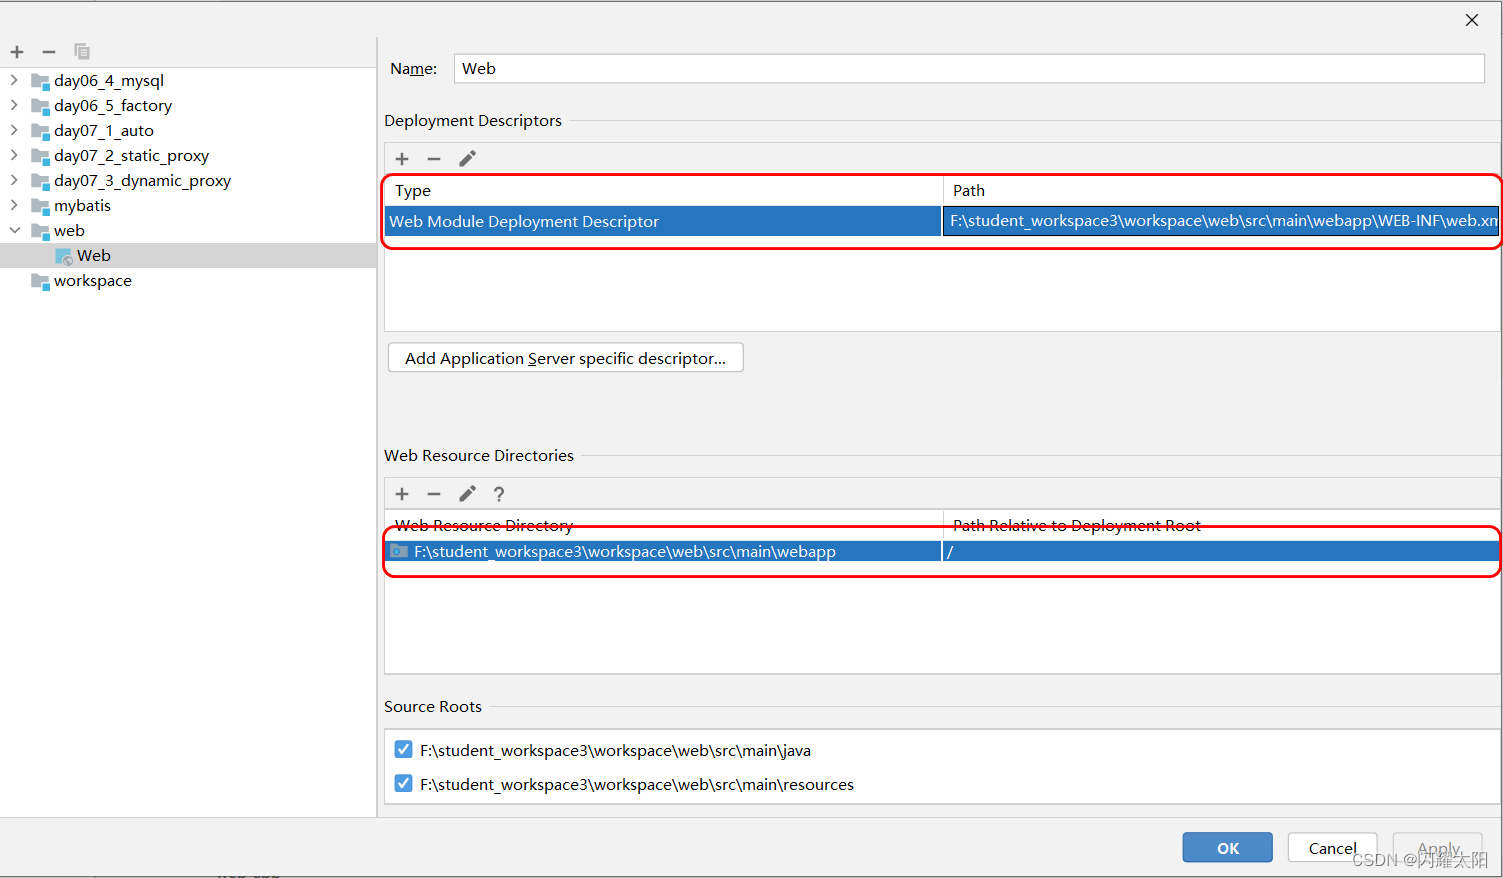This screenshot has width=1503, height=878.
Task: Remove web resource directory with minus icon
Action: tap(434, 494)
